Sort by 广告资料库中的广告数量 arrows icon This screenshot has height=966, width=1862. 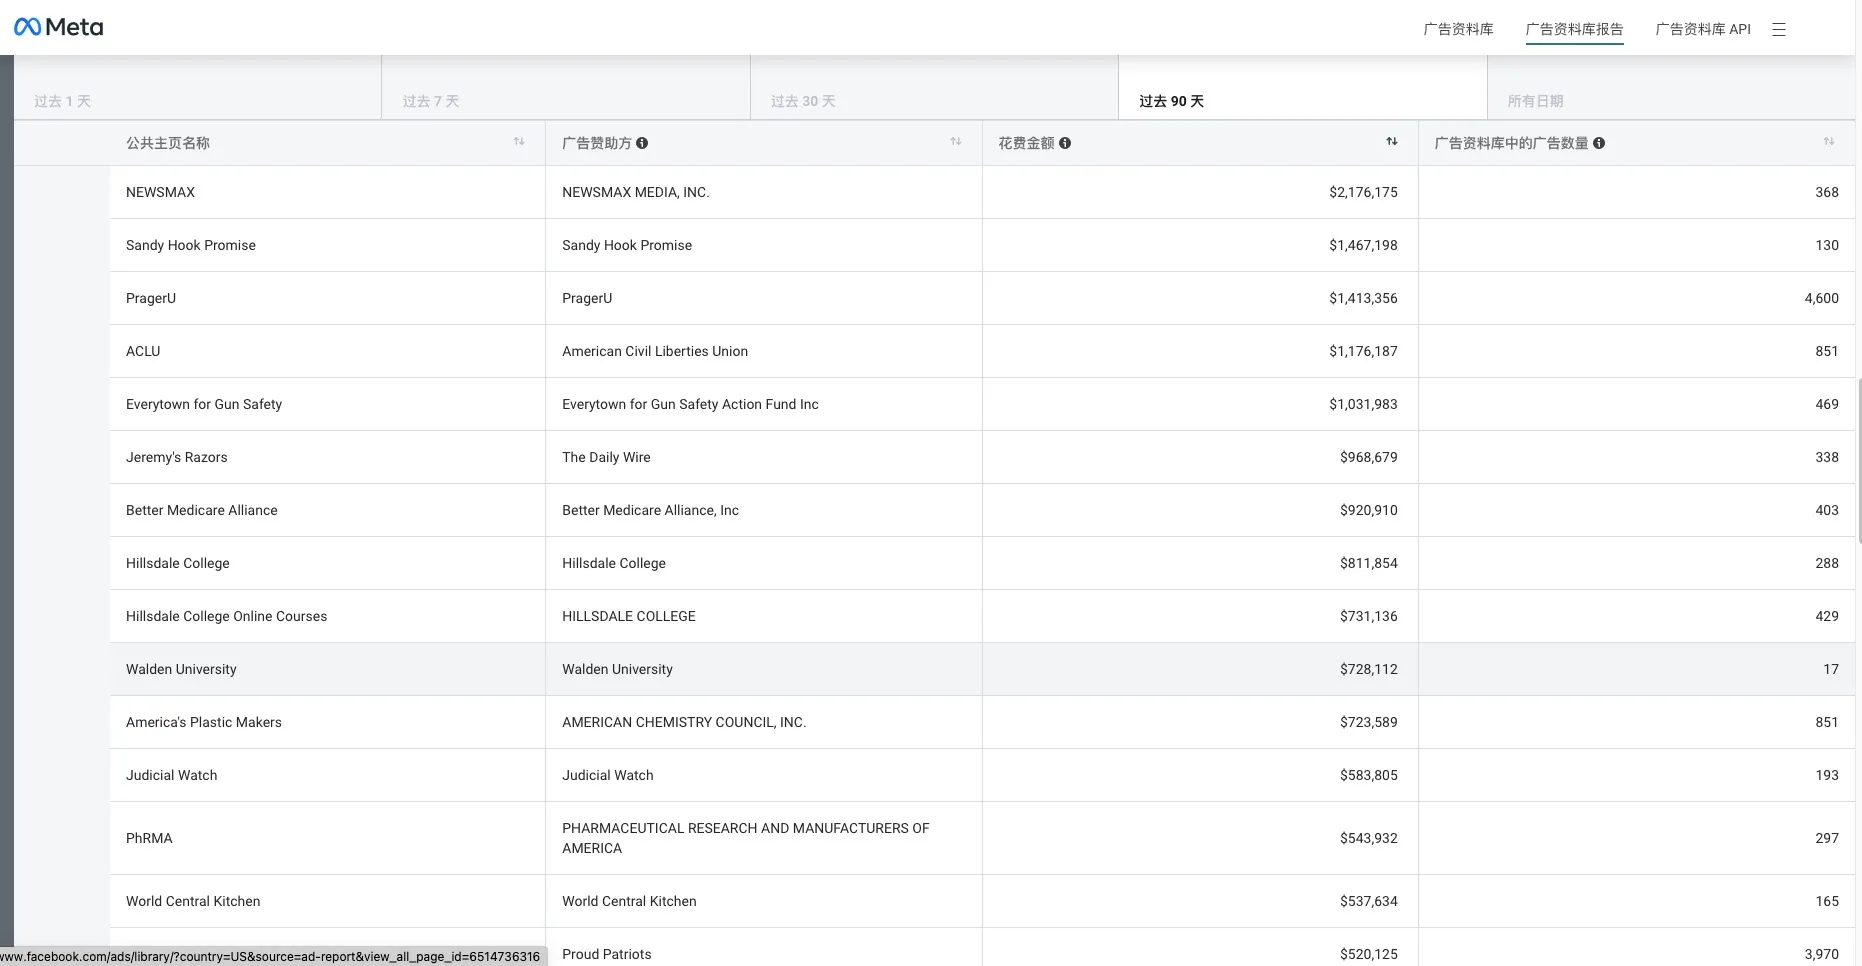[1829, 142]
